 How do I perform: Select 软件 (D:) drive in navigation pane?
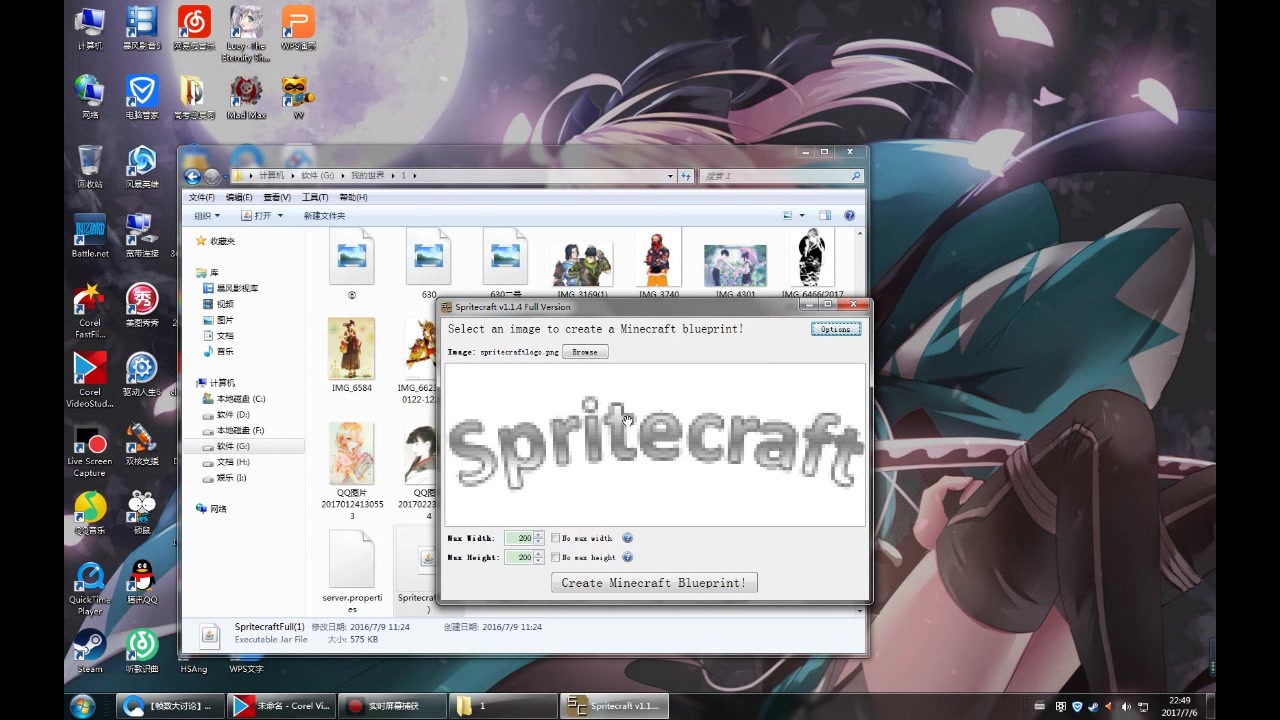[x=226, y=415]
